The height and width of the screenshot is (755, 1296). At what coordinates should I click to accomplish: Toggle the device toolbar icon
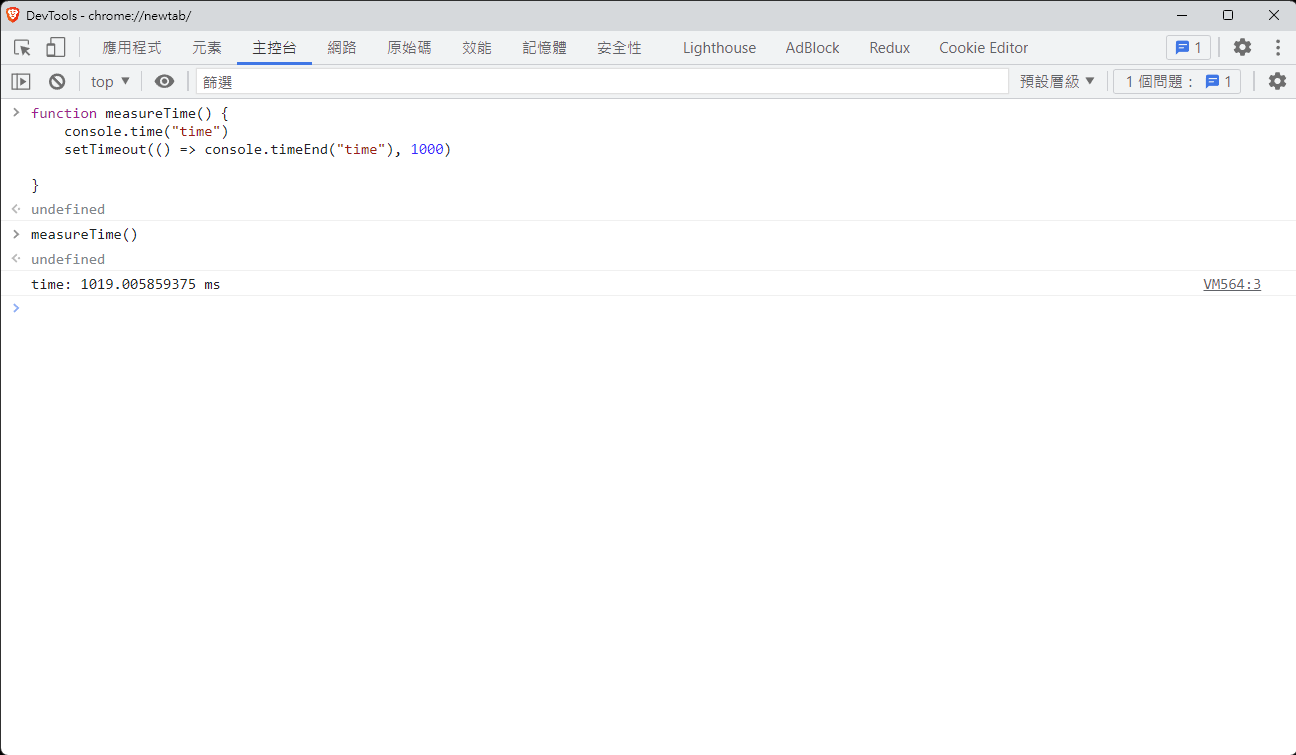(55, 47)
